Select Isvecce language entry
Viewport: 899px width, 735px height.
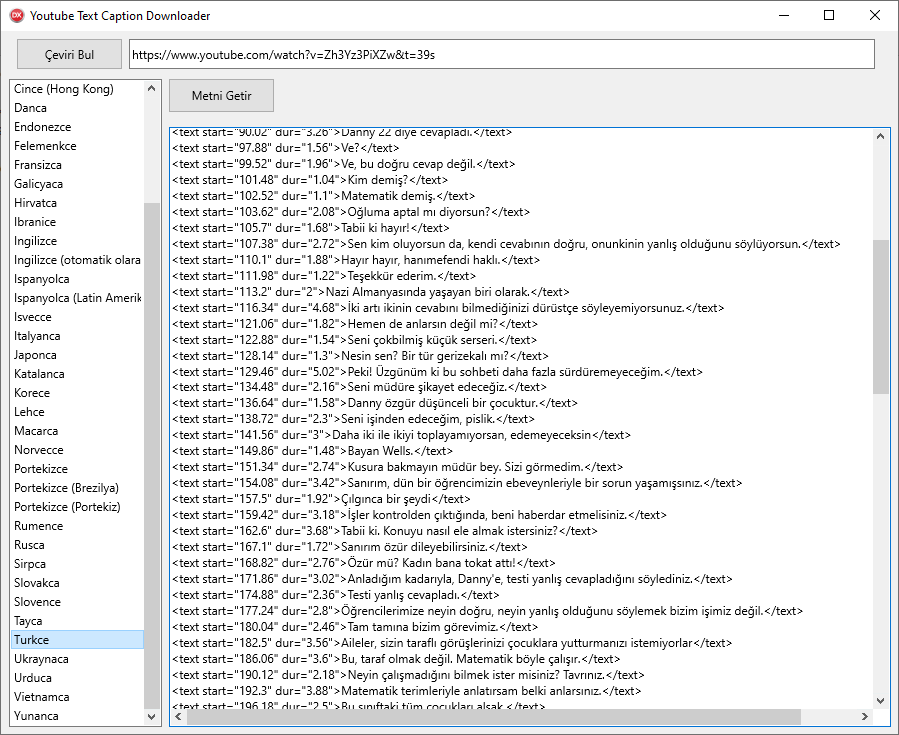[77, 316]
